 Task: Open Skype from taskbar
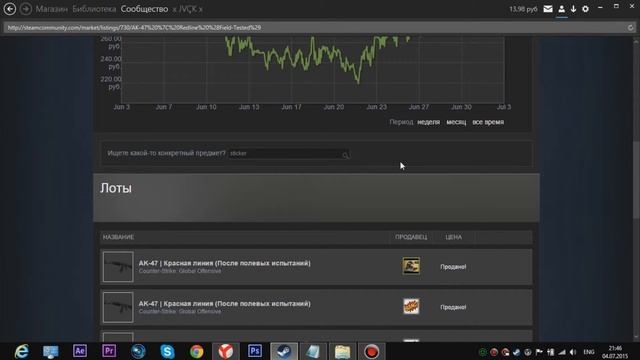(167, 351)
